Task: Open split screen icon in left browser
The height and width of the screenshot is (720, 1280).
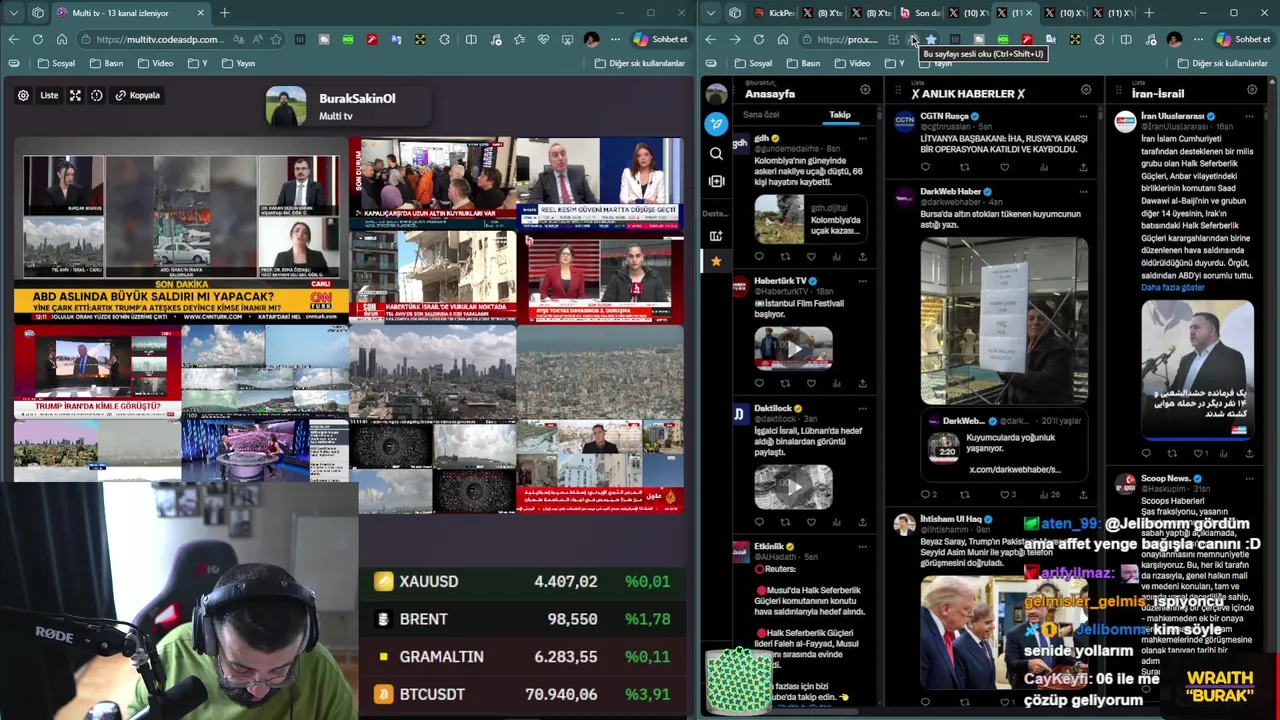Action: pyautogui.click(x=471, y=39)
